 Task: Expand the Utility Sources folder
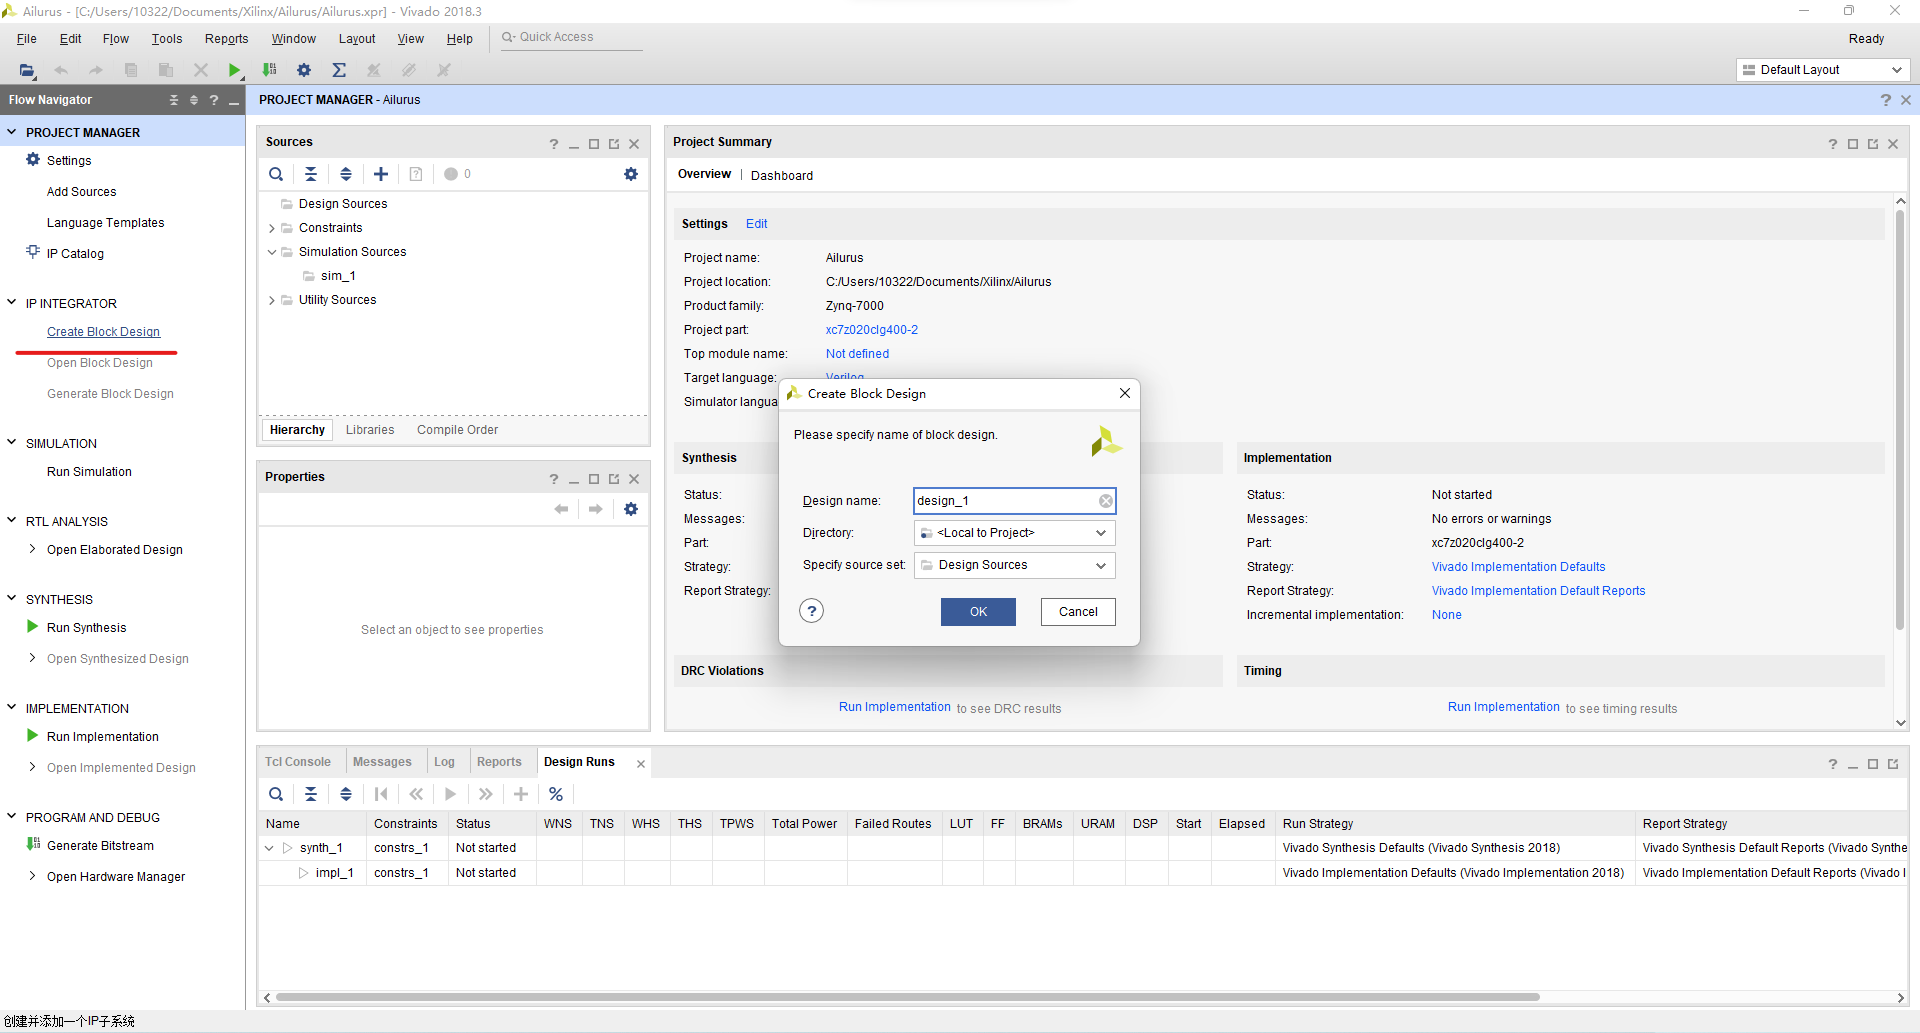[271, 300]
